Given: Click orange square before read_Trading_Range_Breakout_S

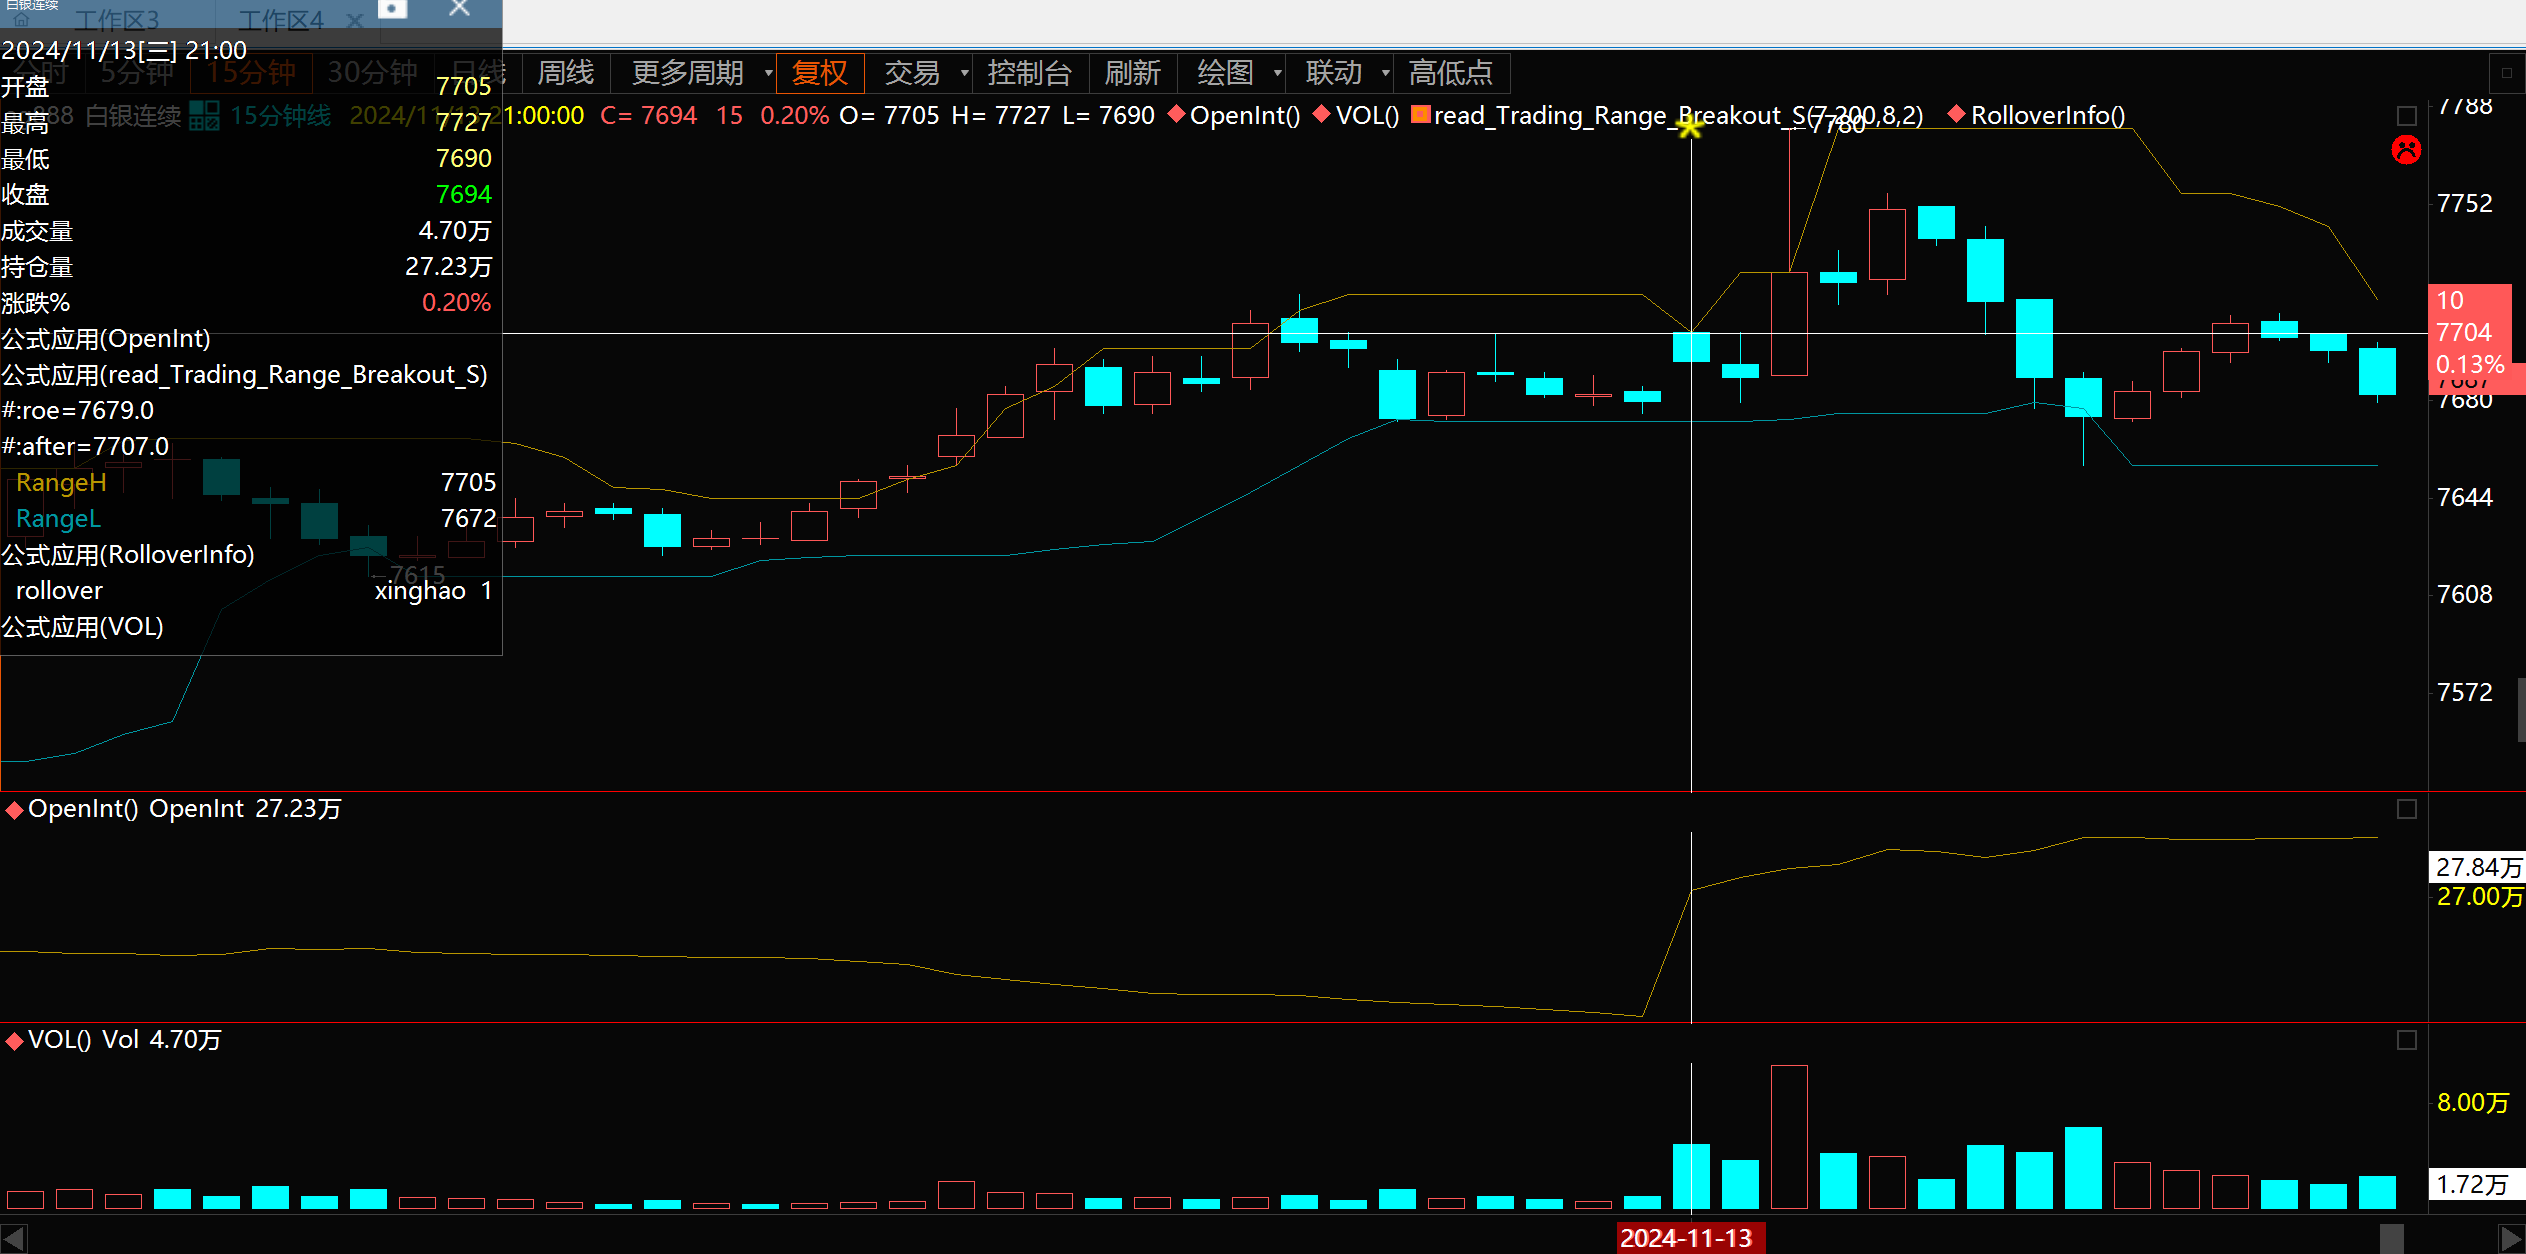Looking at the screenshot, I should (x=1420, y=115).
